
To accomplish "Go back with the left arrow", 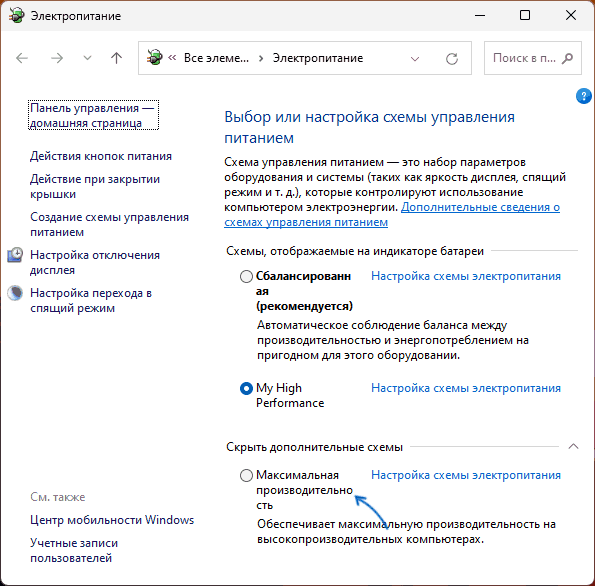I will coord(22,58).
